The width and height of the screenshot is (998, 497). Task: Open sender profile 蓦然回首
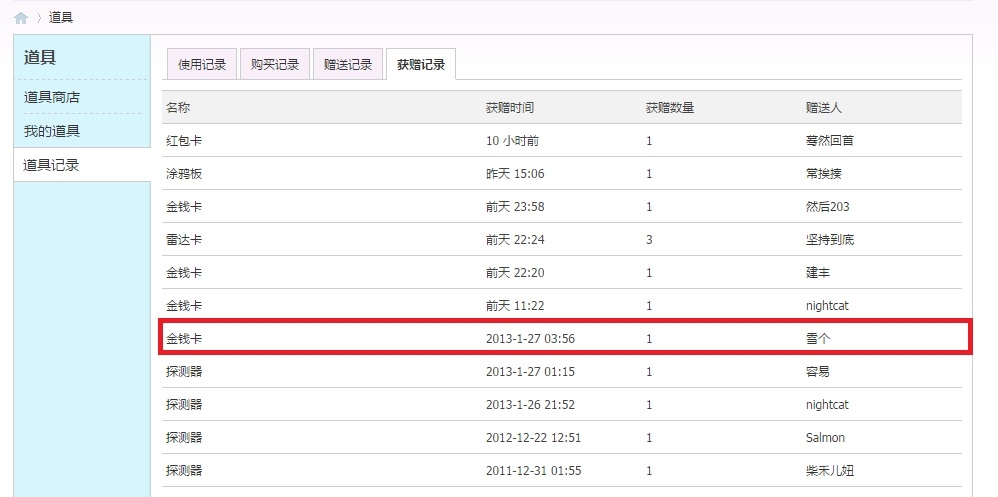click(x=829, y=141)
